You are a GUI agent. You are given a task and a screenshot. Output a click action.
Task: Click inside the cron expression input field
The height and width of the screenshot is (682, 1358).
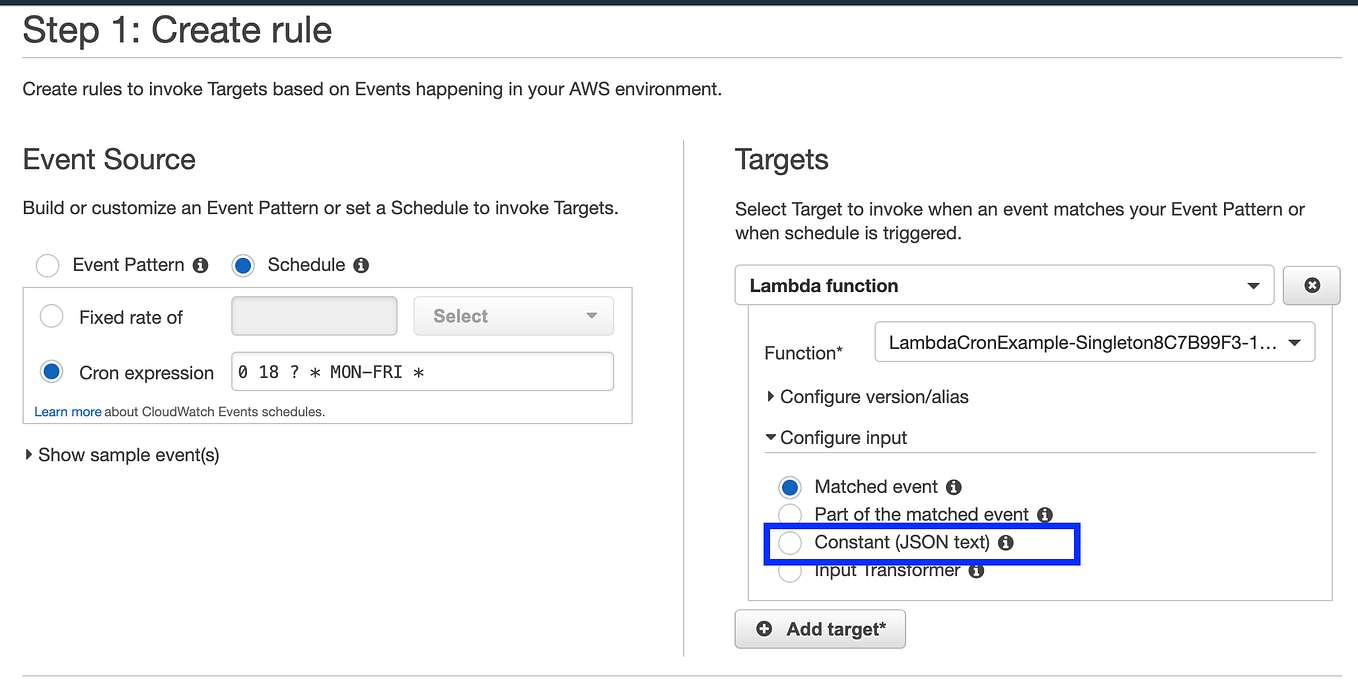coord(422,371)
